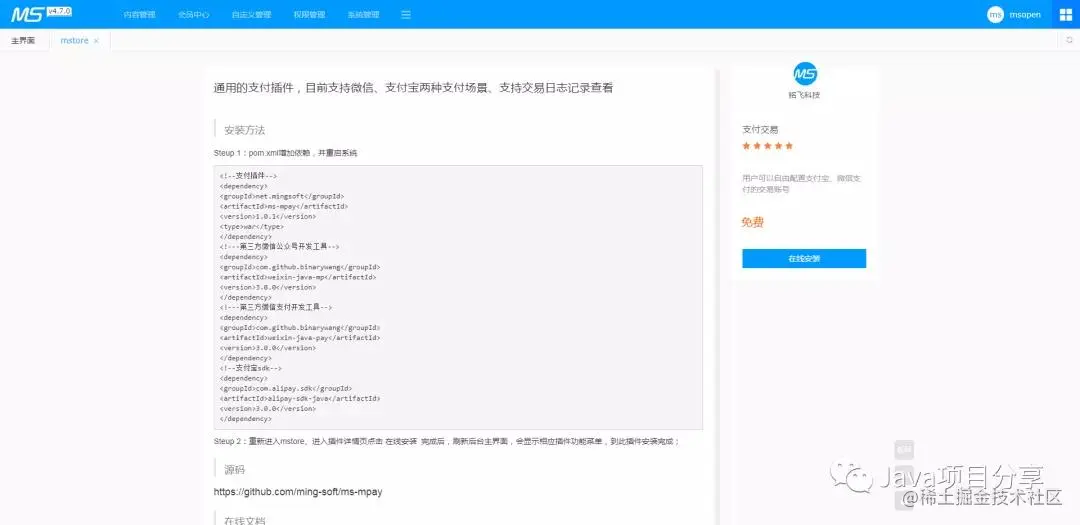Screen dimensions: 1080x525
Task: Click the 在线安装 install button
Action: (x=804, y=258)
